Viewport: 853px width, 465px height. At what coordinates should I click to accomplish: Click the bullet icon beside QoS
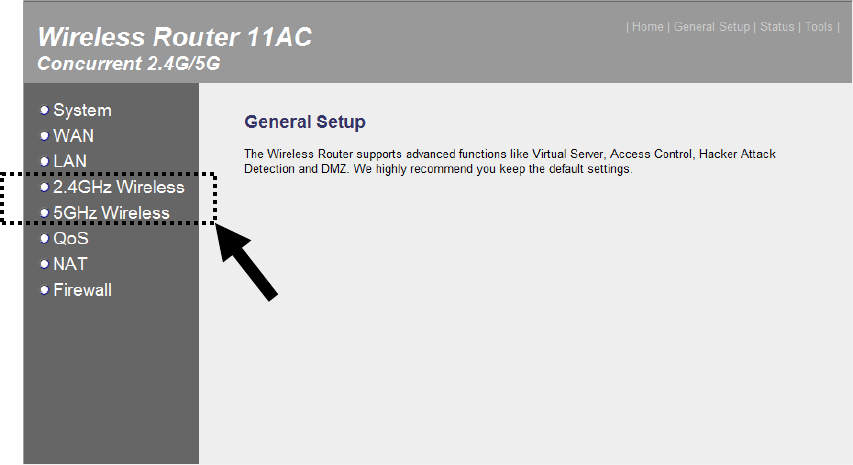coord(45,238)
